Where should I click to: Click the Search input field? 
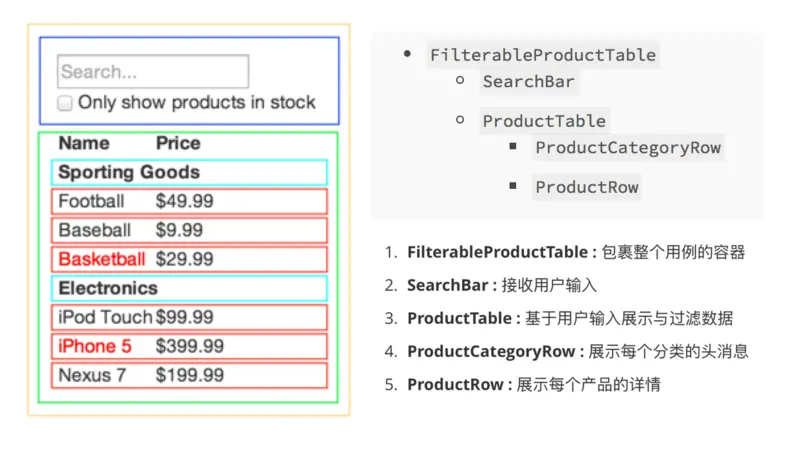click(153, 72)
